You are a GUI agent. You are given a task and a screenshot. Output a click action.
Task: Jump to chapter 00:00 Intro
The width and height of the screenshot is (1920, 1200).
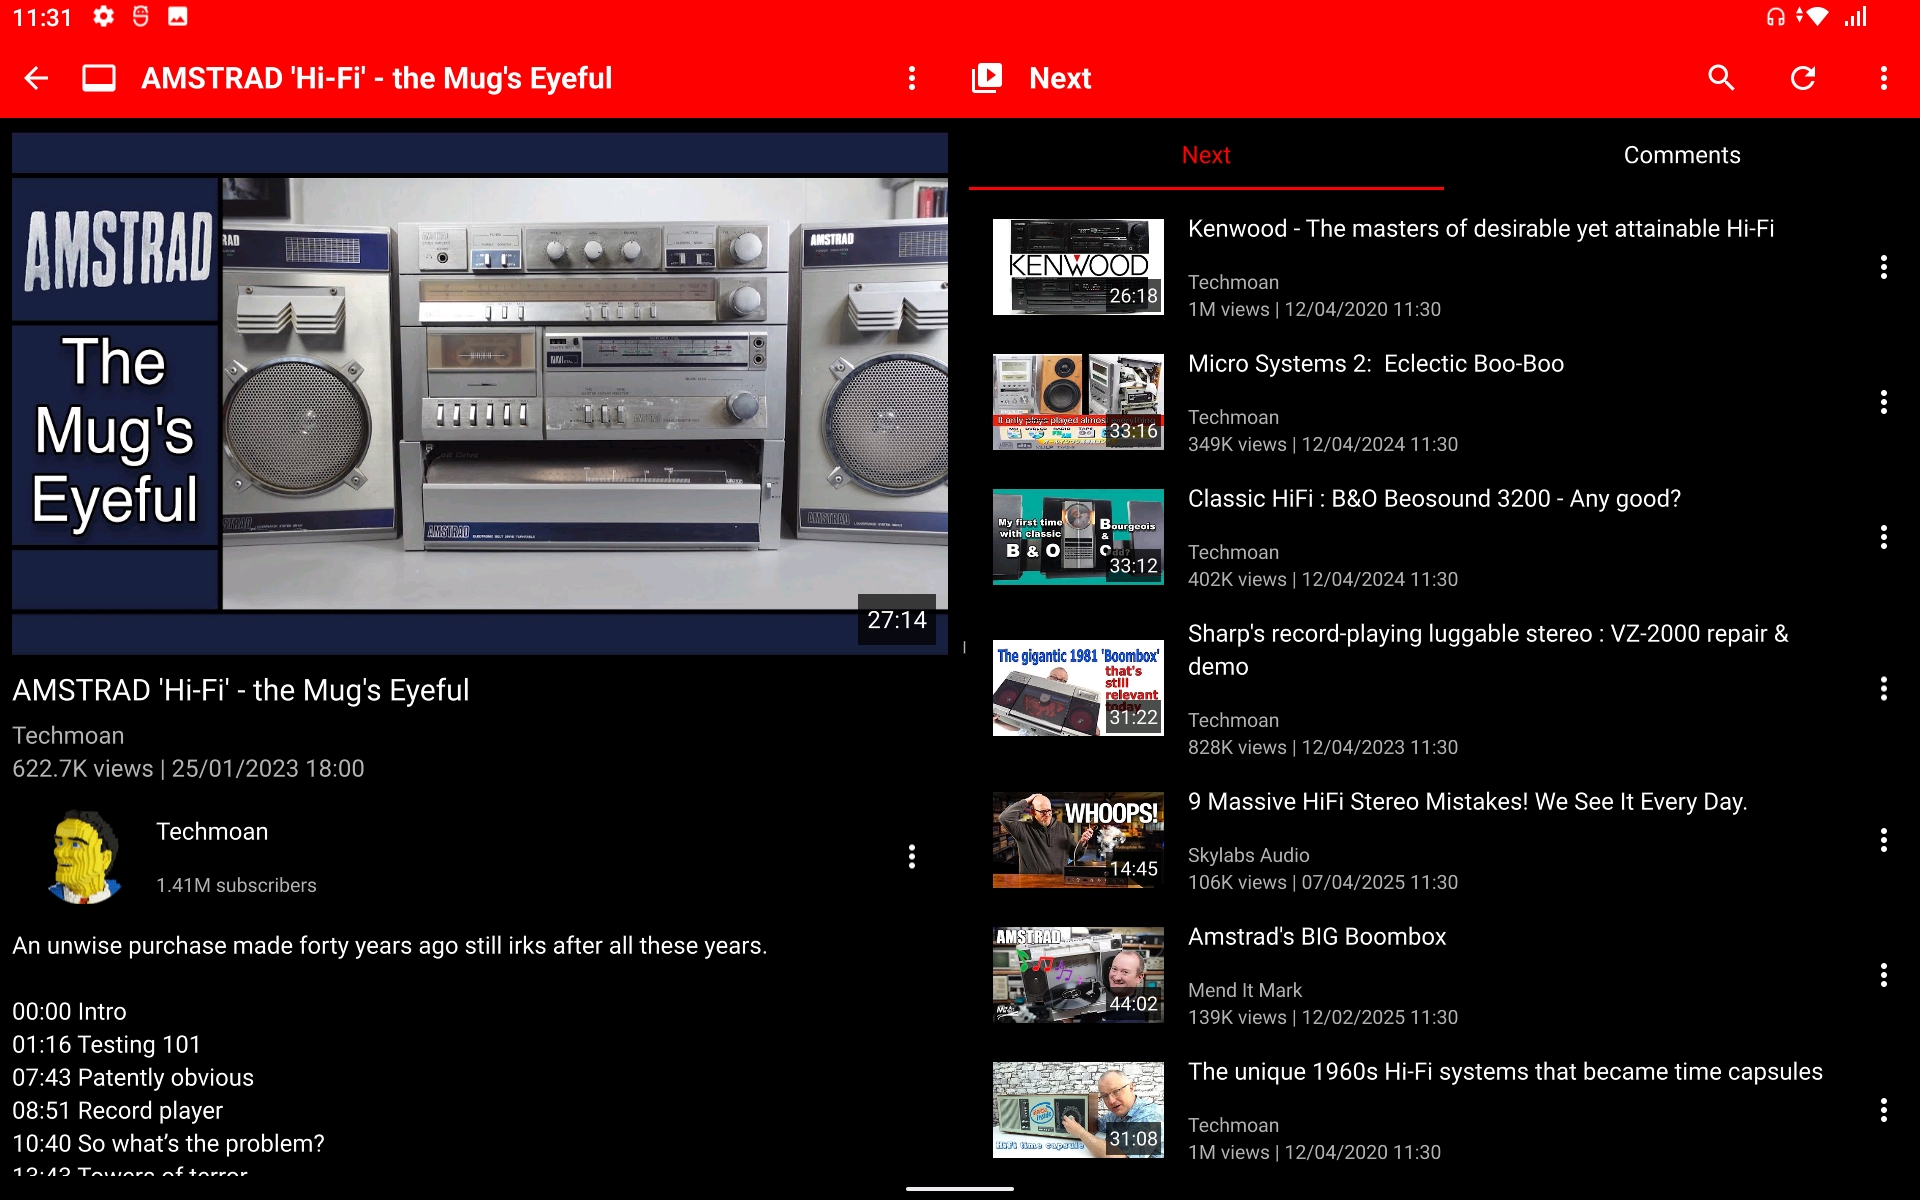tap(69, 1012)
